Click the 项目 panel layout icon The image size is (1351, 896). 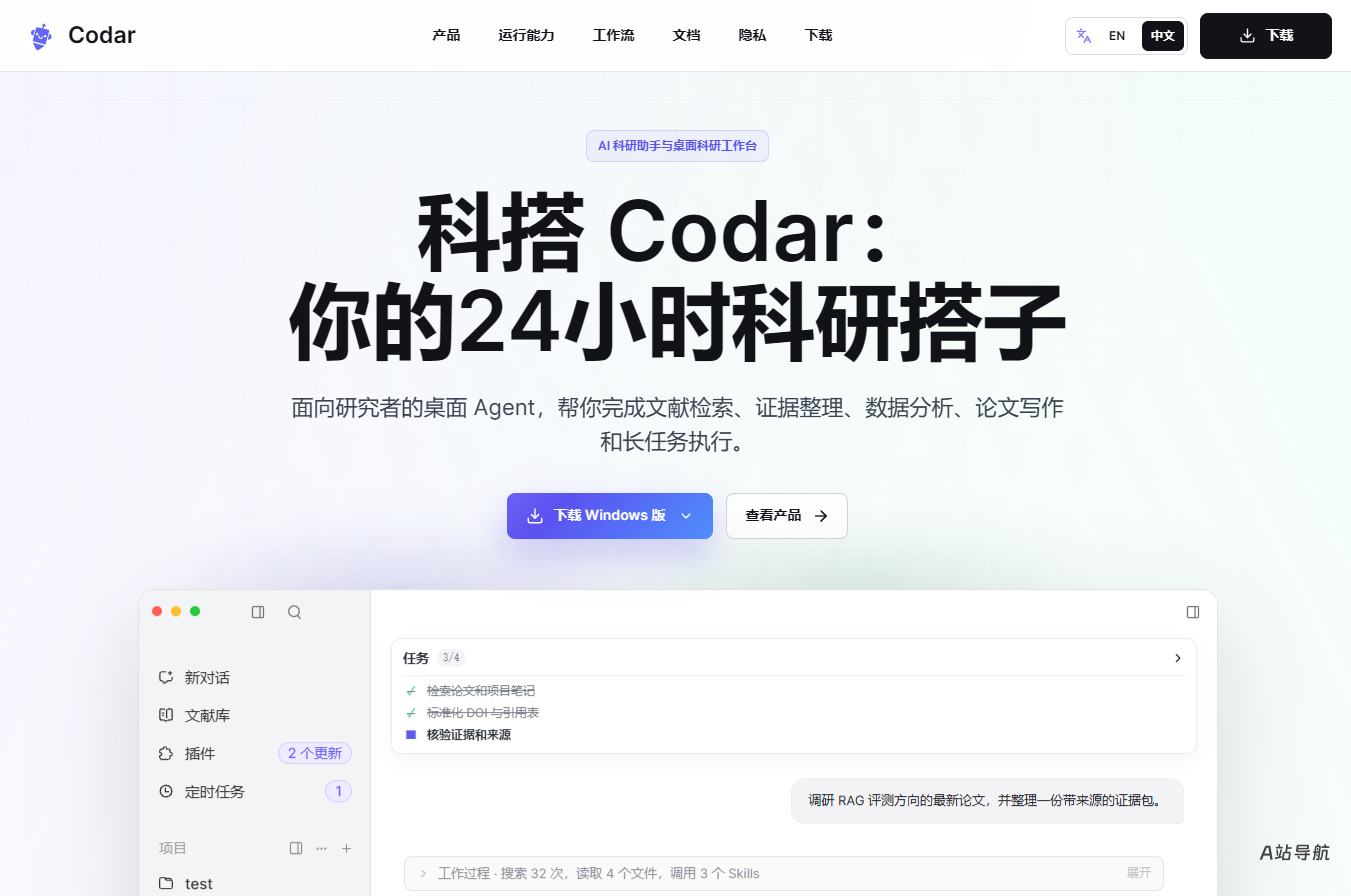tap(296, 848)
